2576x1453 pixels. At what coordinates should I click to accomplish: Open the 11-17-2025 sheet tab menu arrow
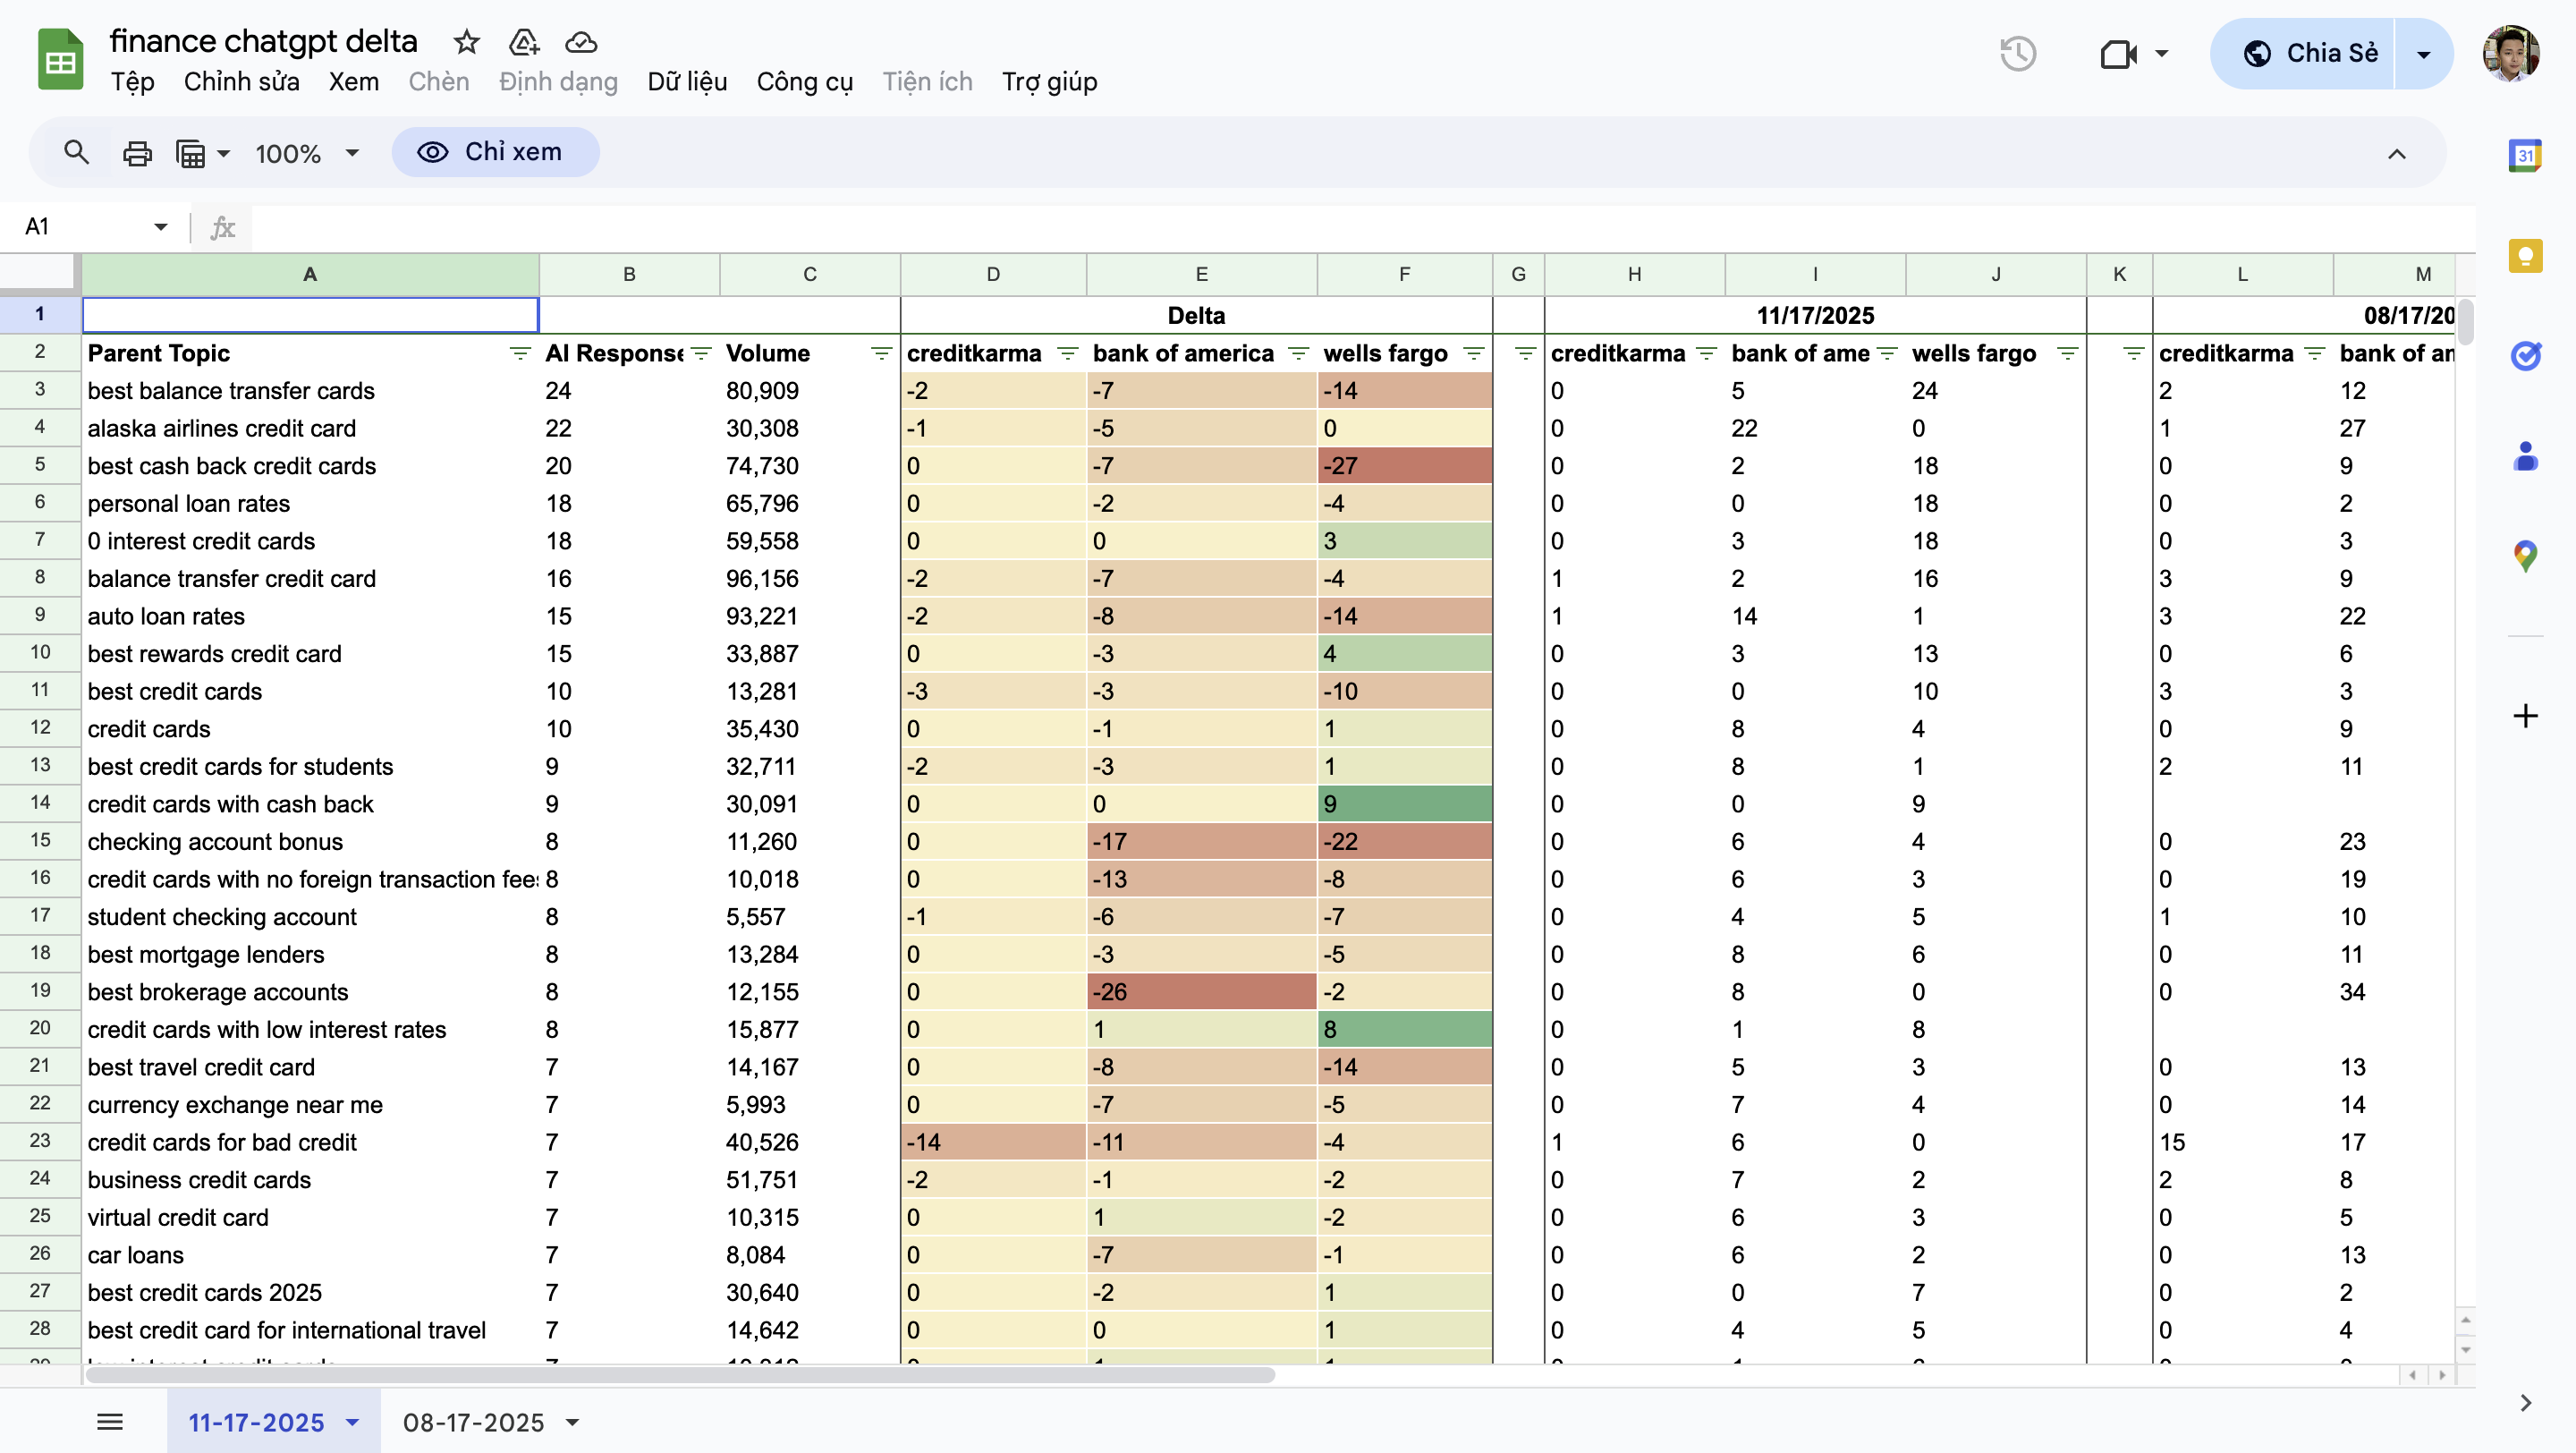pos(352,1422)
